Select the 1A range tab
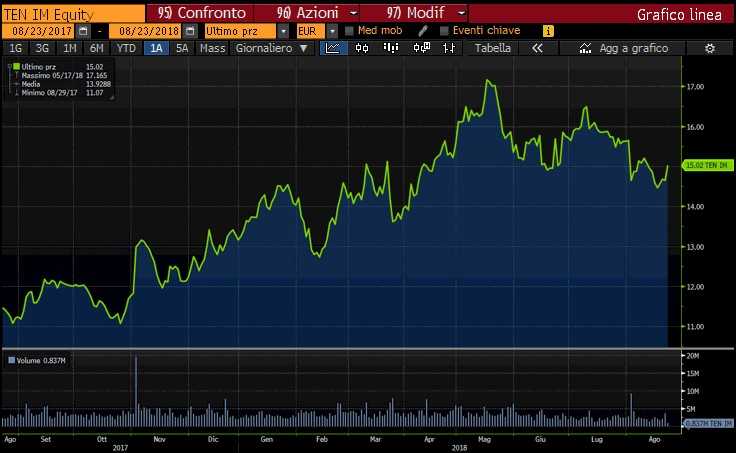Screen dimensions: 736x453 156,48
